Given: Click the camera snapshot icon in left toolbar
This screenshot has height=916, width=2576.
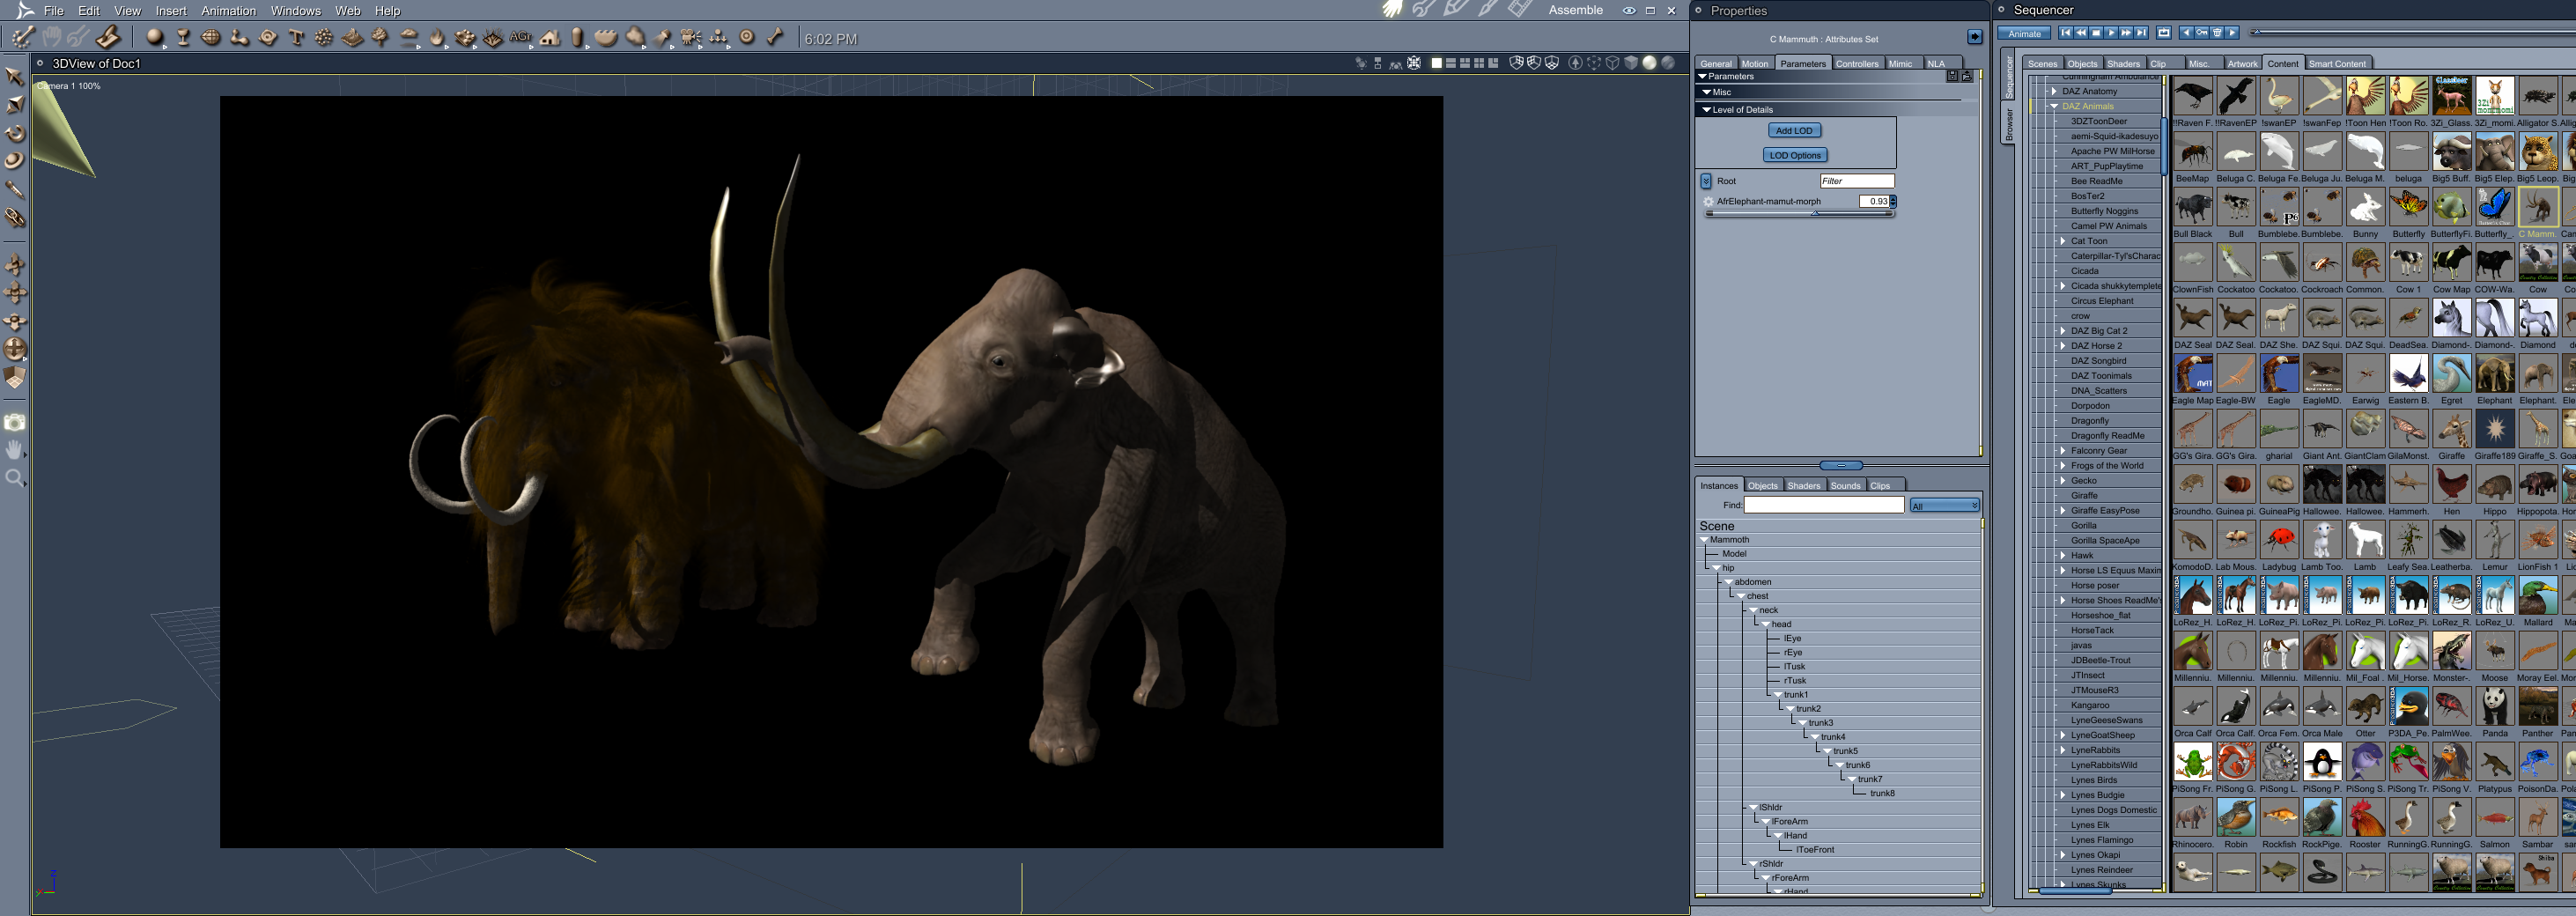Looking at the screenshot, I should click(15, 422).
